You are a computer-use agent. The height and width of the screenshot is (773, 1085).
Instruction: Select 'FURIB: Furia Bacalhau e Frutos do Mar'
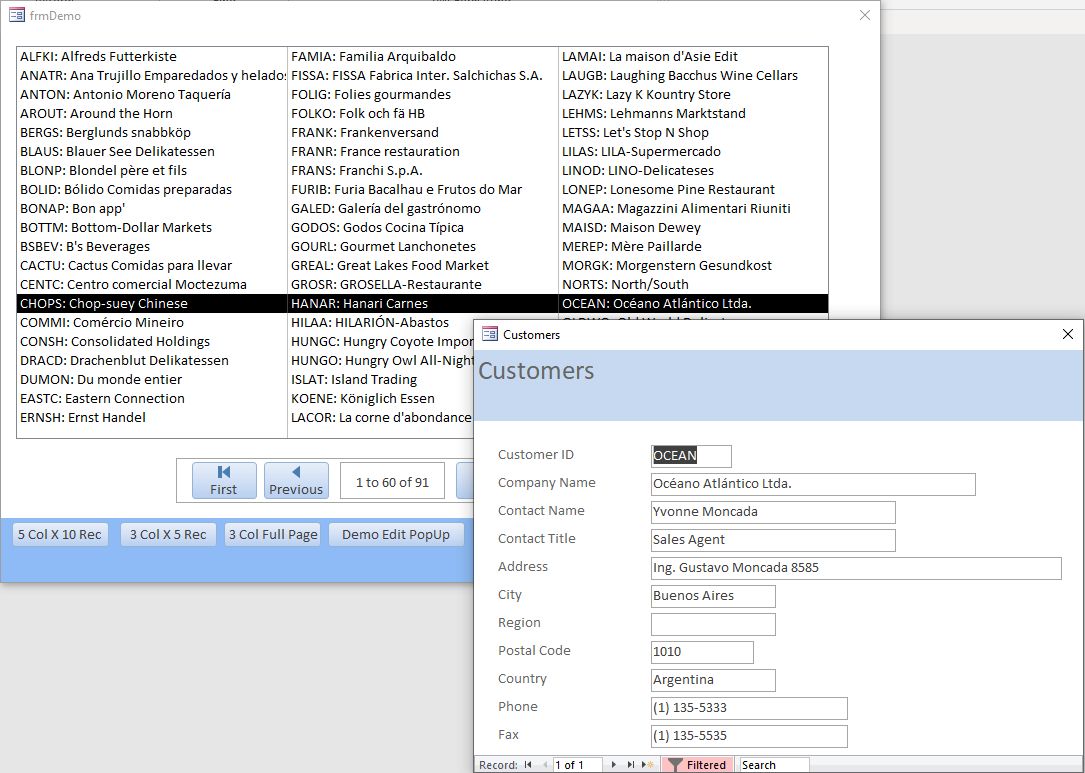(423, 190)
